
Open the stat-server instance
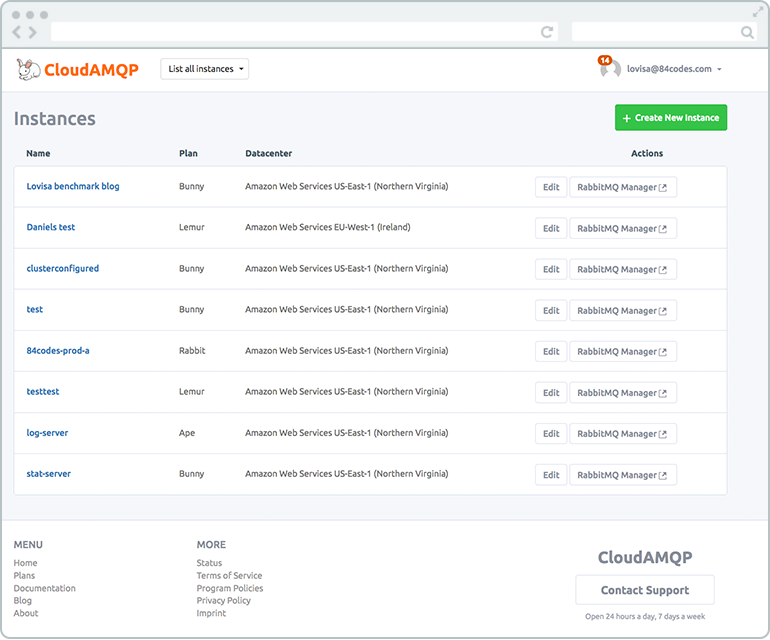pos(49,474)
